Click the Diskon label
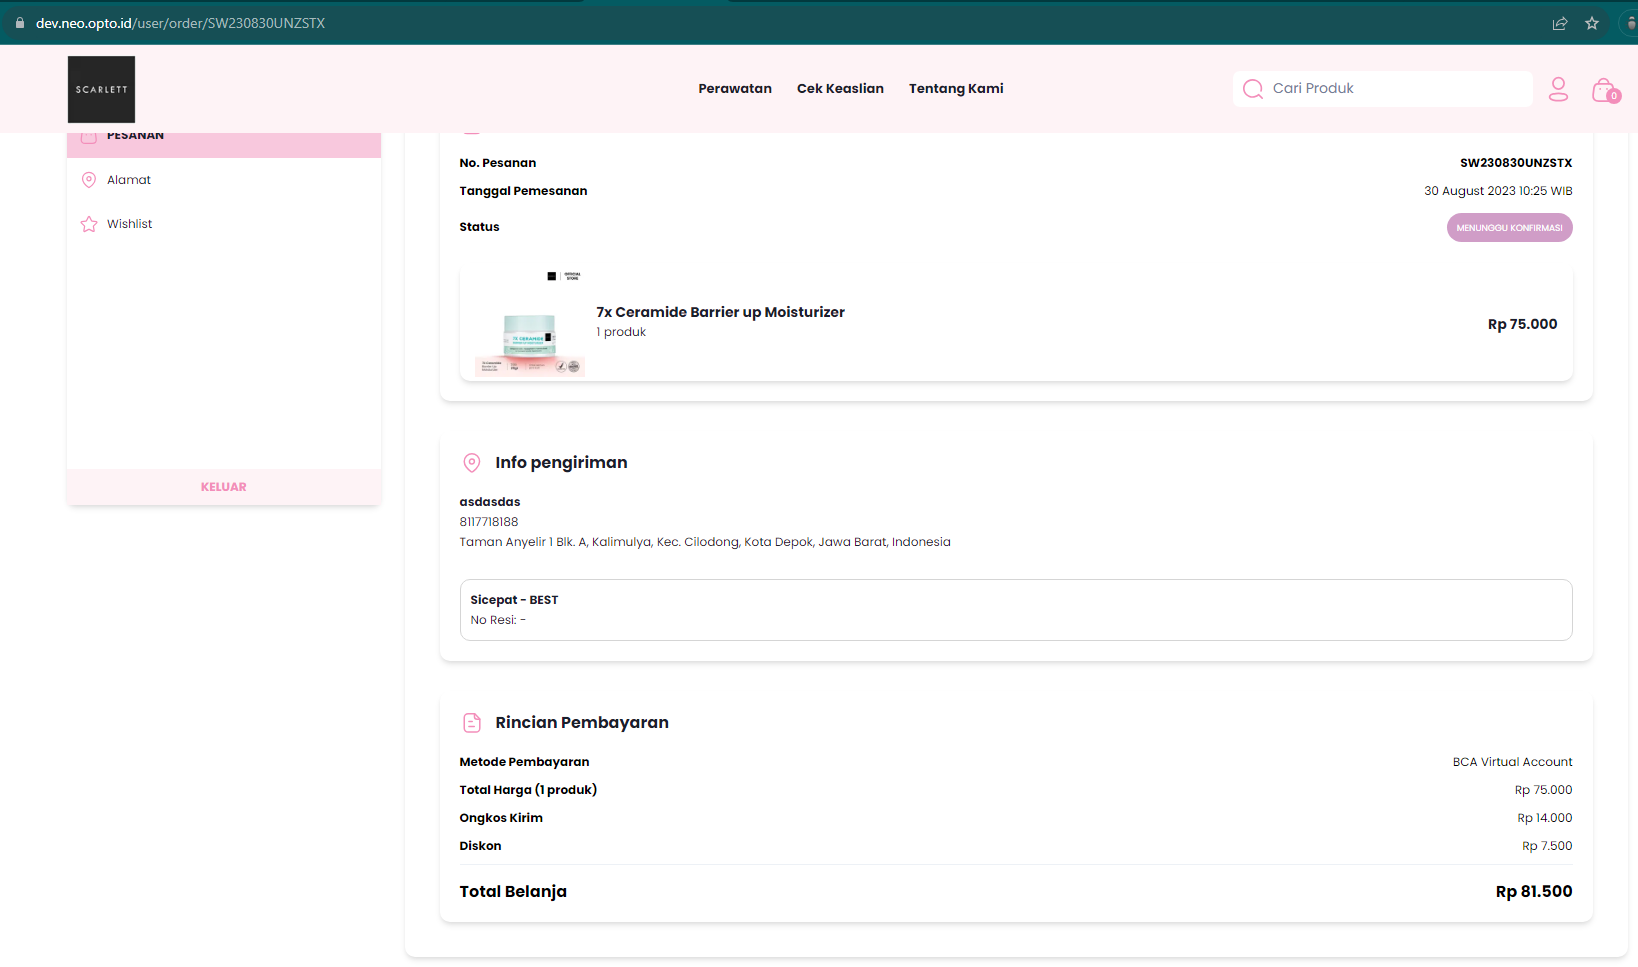 pyautogui.click(x=480, y=846)
